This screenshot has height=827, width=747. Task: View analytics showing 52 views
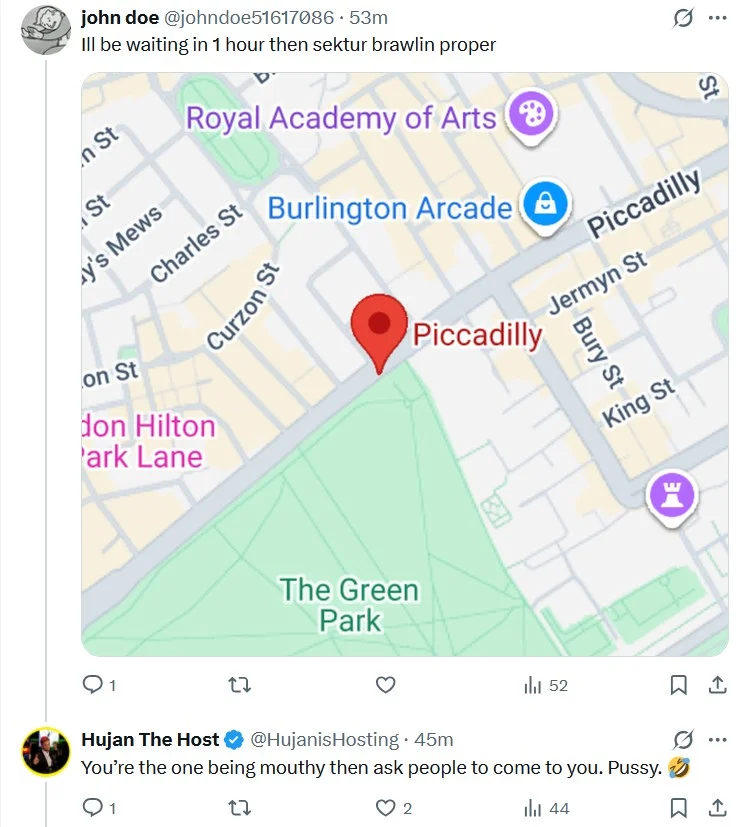click(x=546, y=685)
